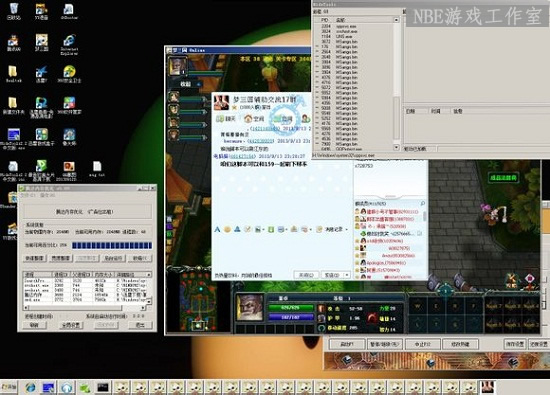Click the font 'A' icon in chat toolbar
Screen dimensions: 550x395
point(217,229)
